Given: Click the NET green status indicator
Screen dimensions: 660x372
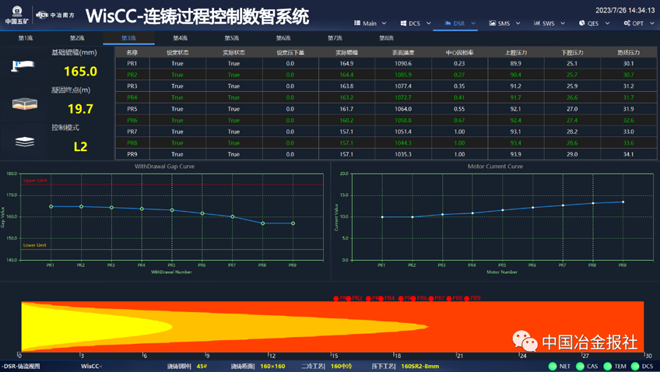Looking at the screenshot, I should click(x=553, y=366).
